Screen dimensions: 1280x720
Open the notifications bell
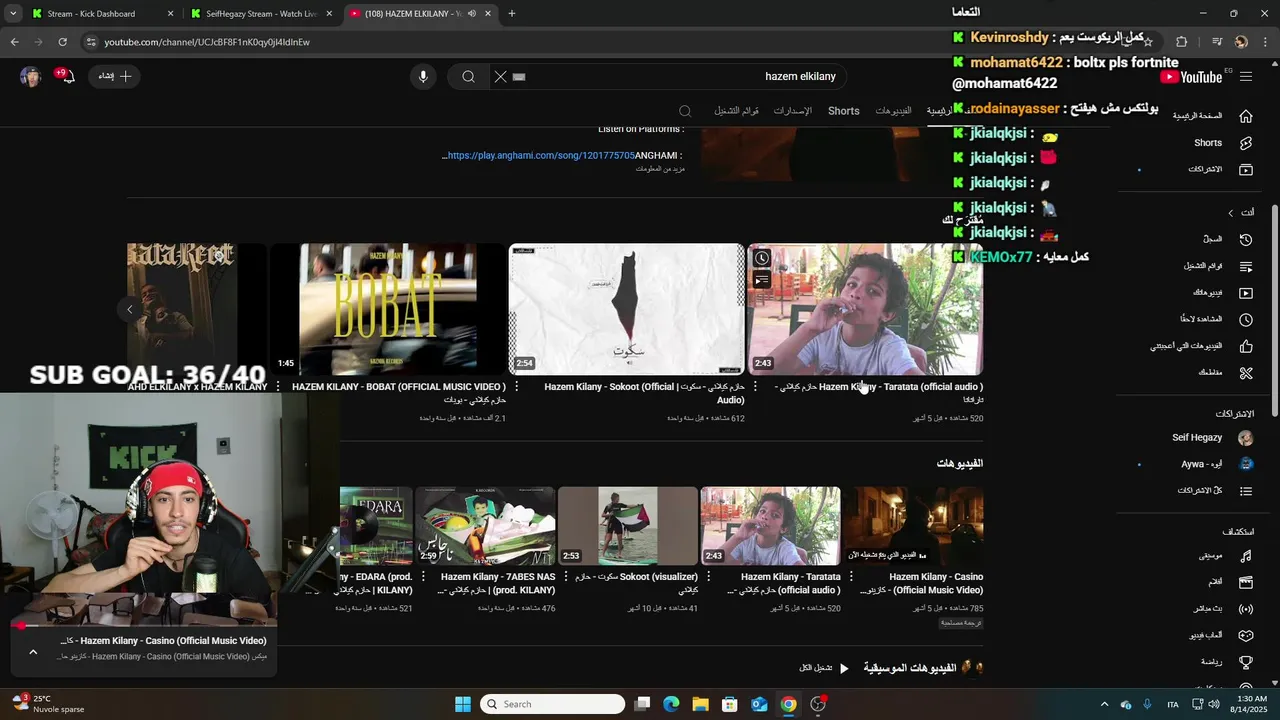[x=66, y=77]
